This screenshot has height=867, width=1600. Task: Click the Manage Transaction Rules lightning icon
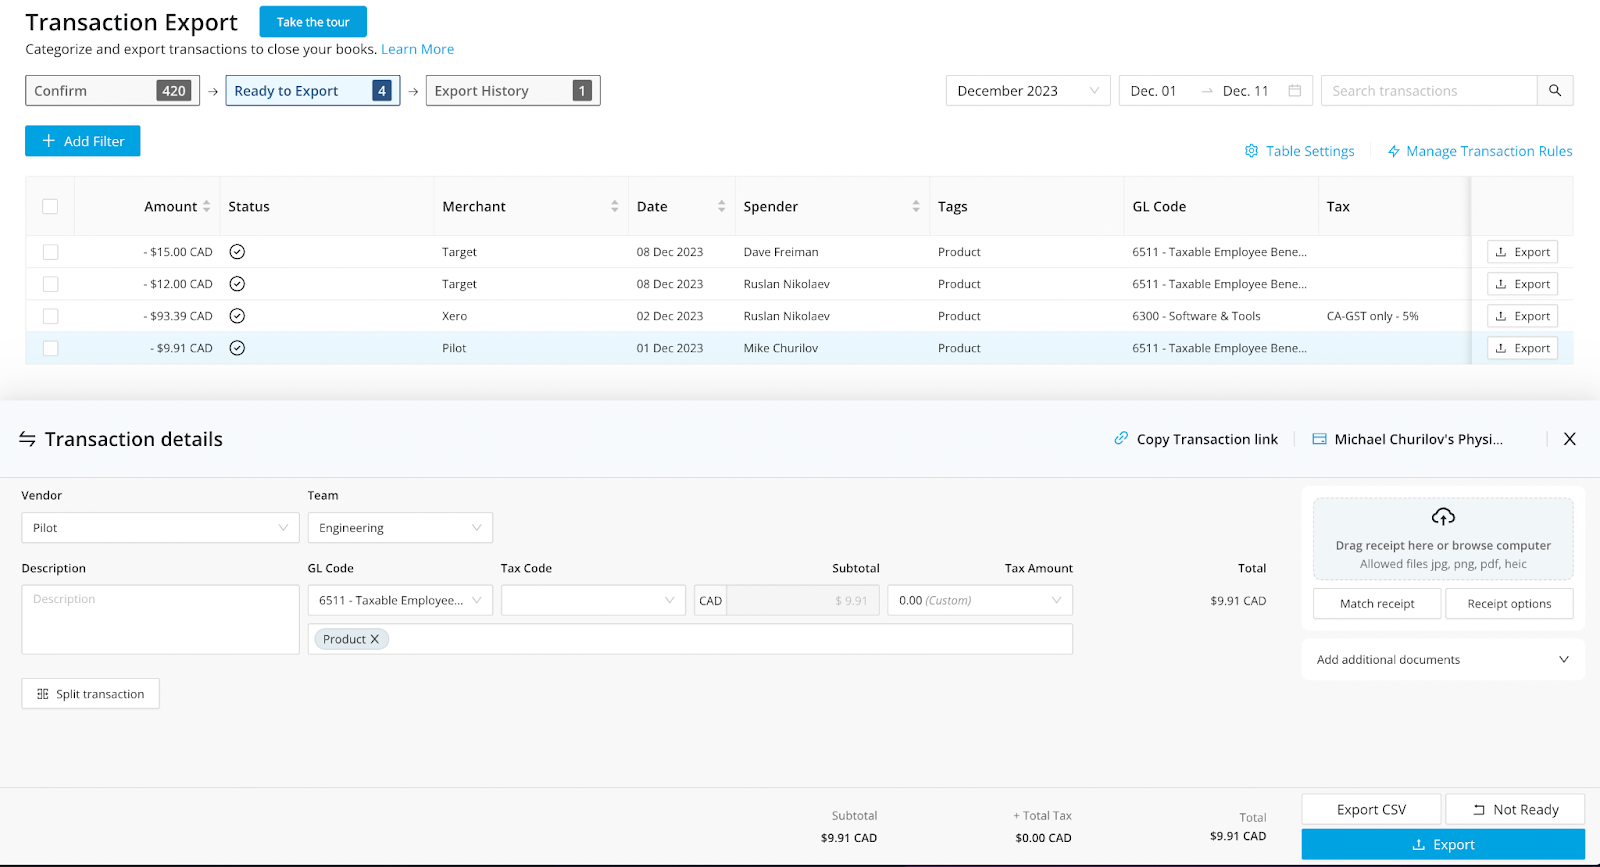[x=1393, y=151]
